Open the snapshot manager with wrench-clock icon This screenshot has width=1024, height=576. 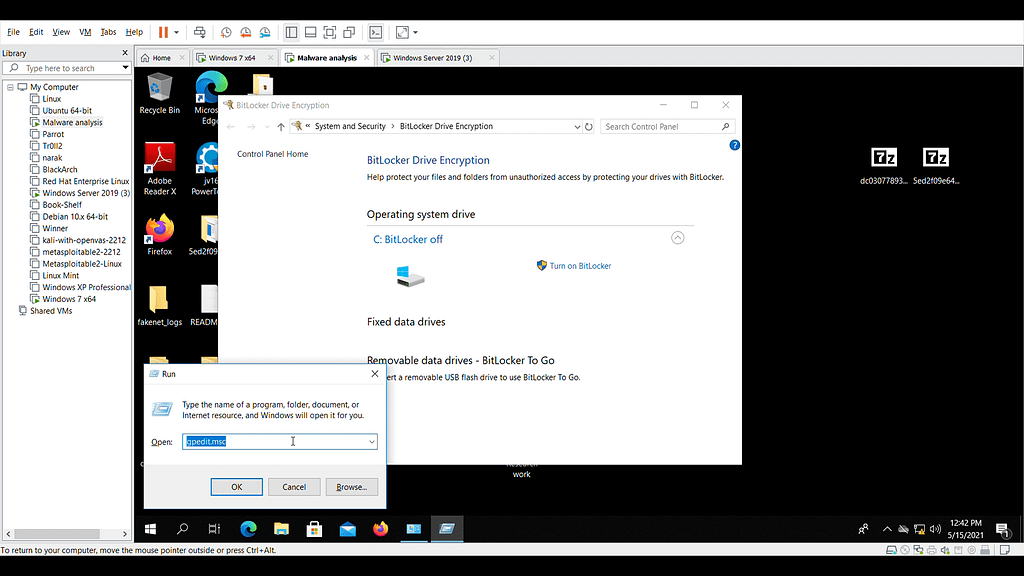(x=265, y=32)
